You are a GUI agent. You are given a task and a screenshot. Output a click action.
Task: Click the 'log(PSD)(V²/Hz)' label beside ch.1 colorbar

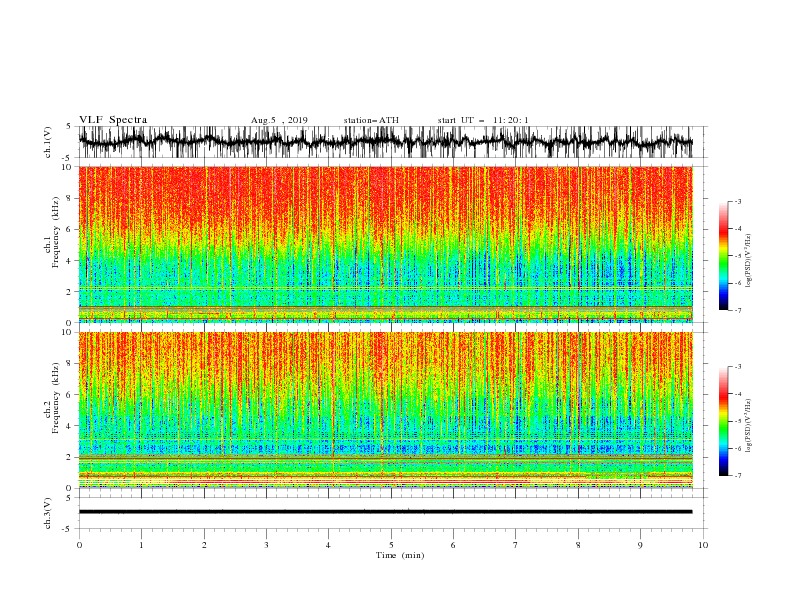748,261
